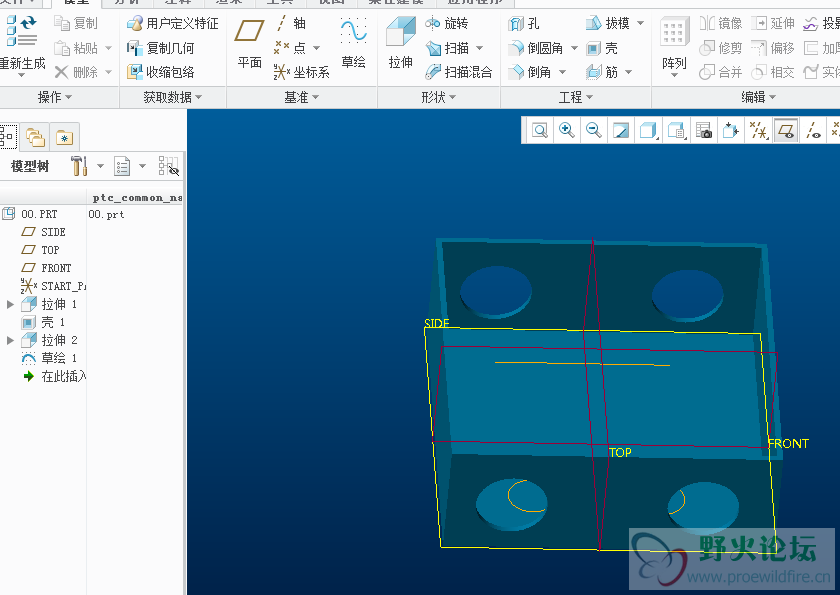The height and width of the screenshot is (595, 840).
Task: Click the Plane (平面) datum icon
Action: click(249, 43)
